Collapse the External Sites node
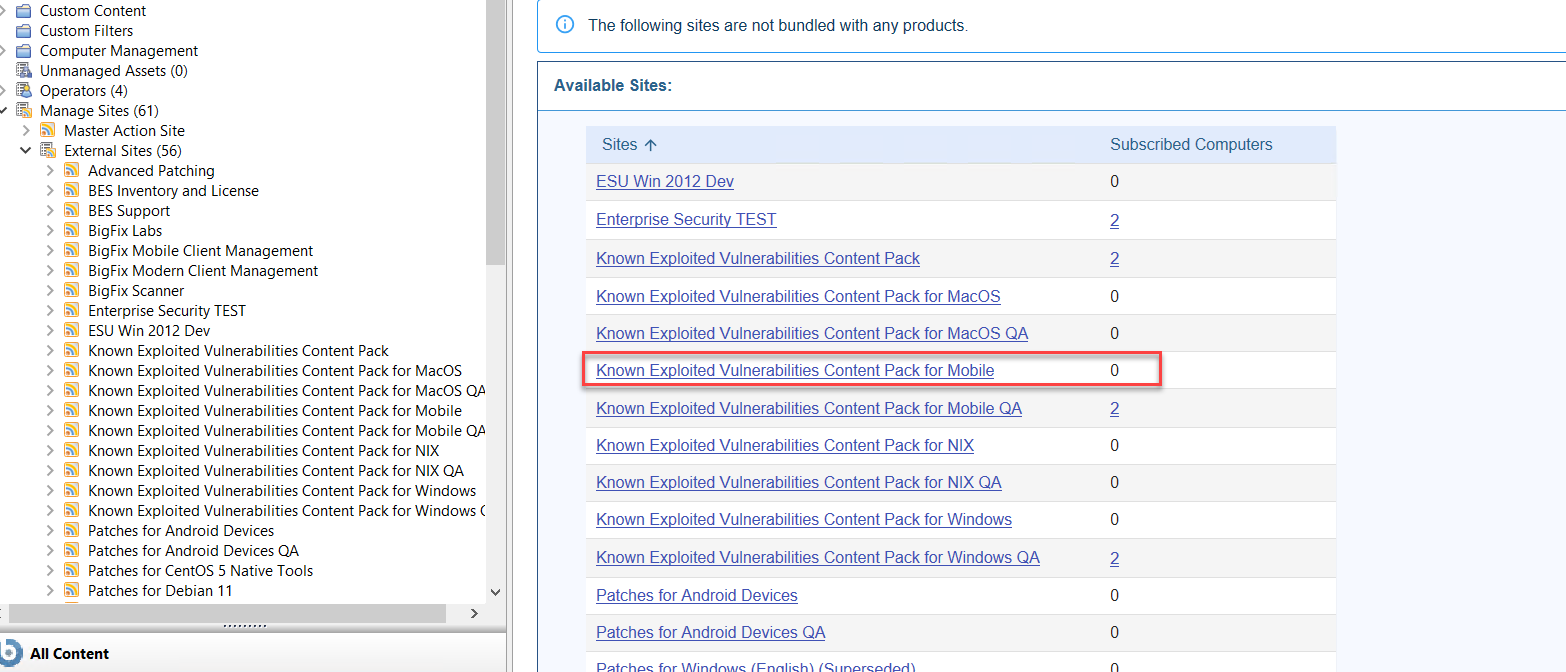This screenshot has width=1566, height=672. tap(26, 150)
